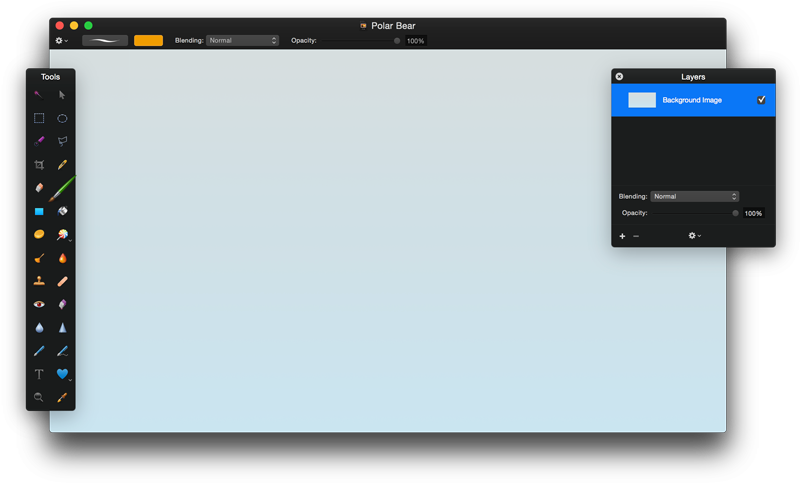Open Blending dropdown in Layers panel
This screenshot has width=800, height=483.
coord(694,197)
